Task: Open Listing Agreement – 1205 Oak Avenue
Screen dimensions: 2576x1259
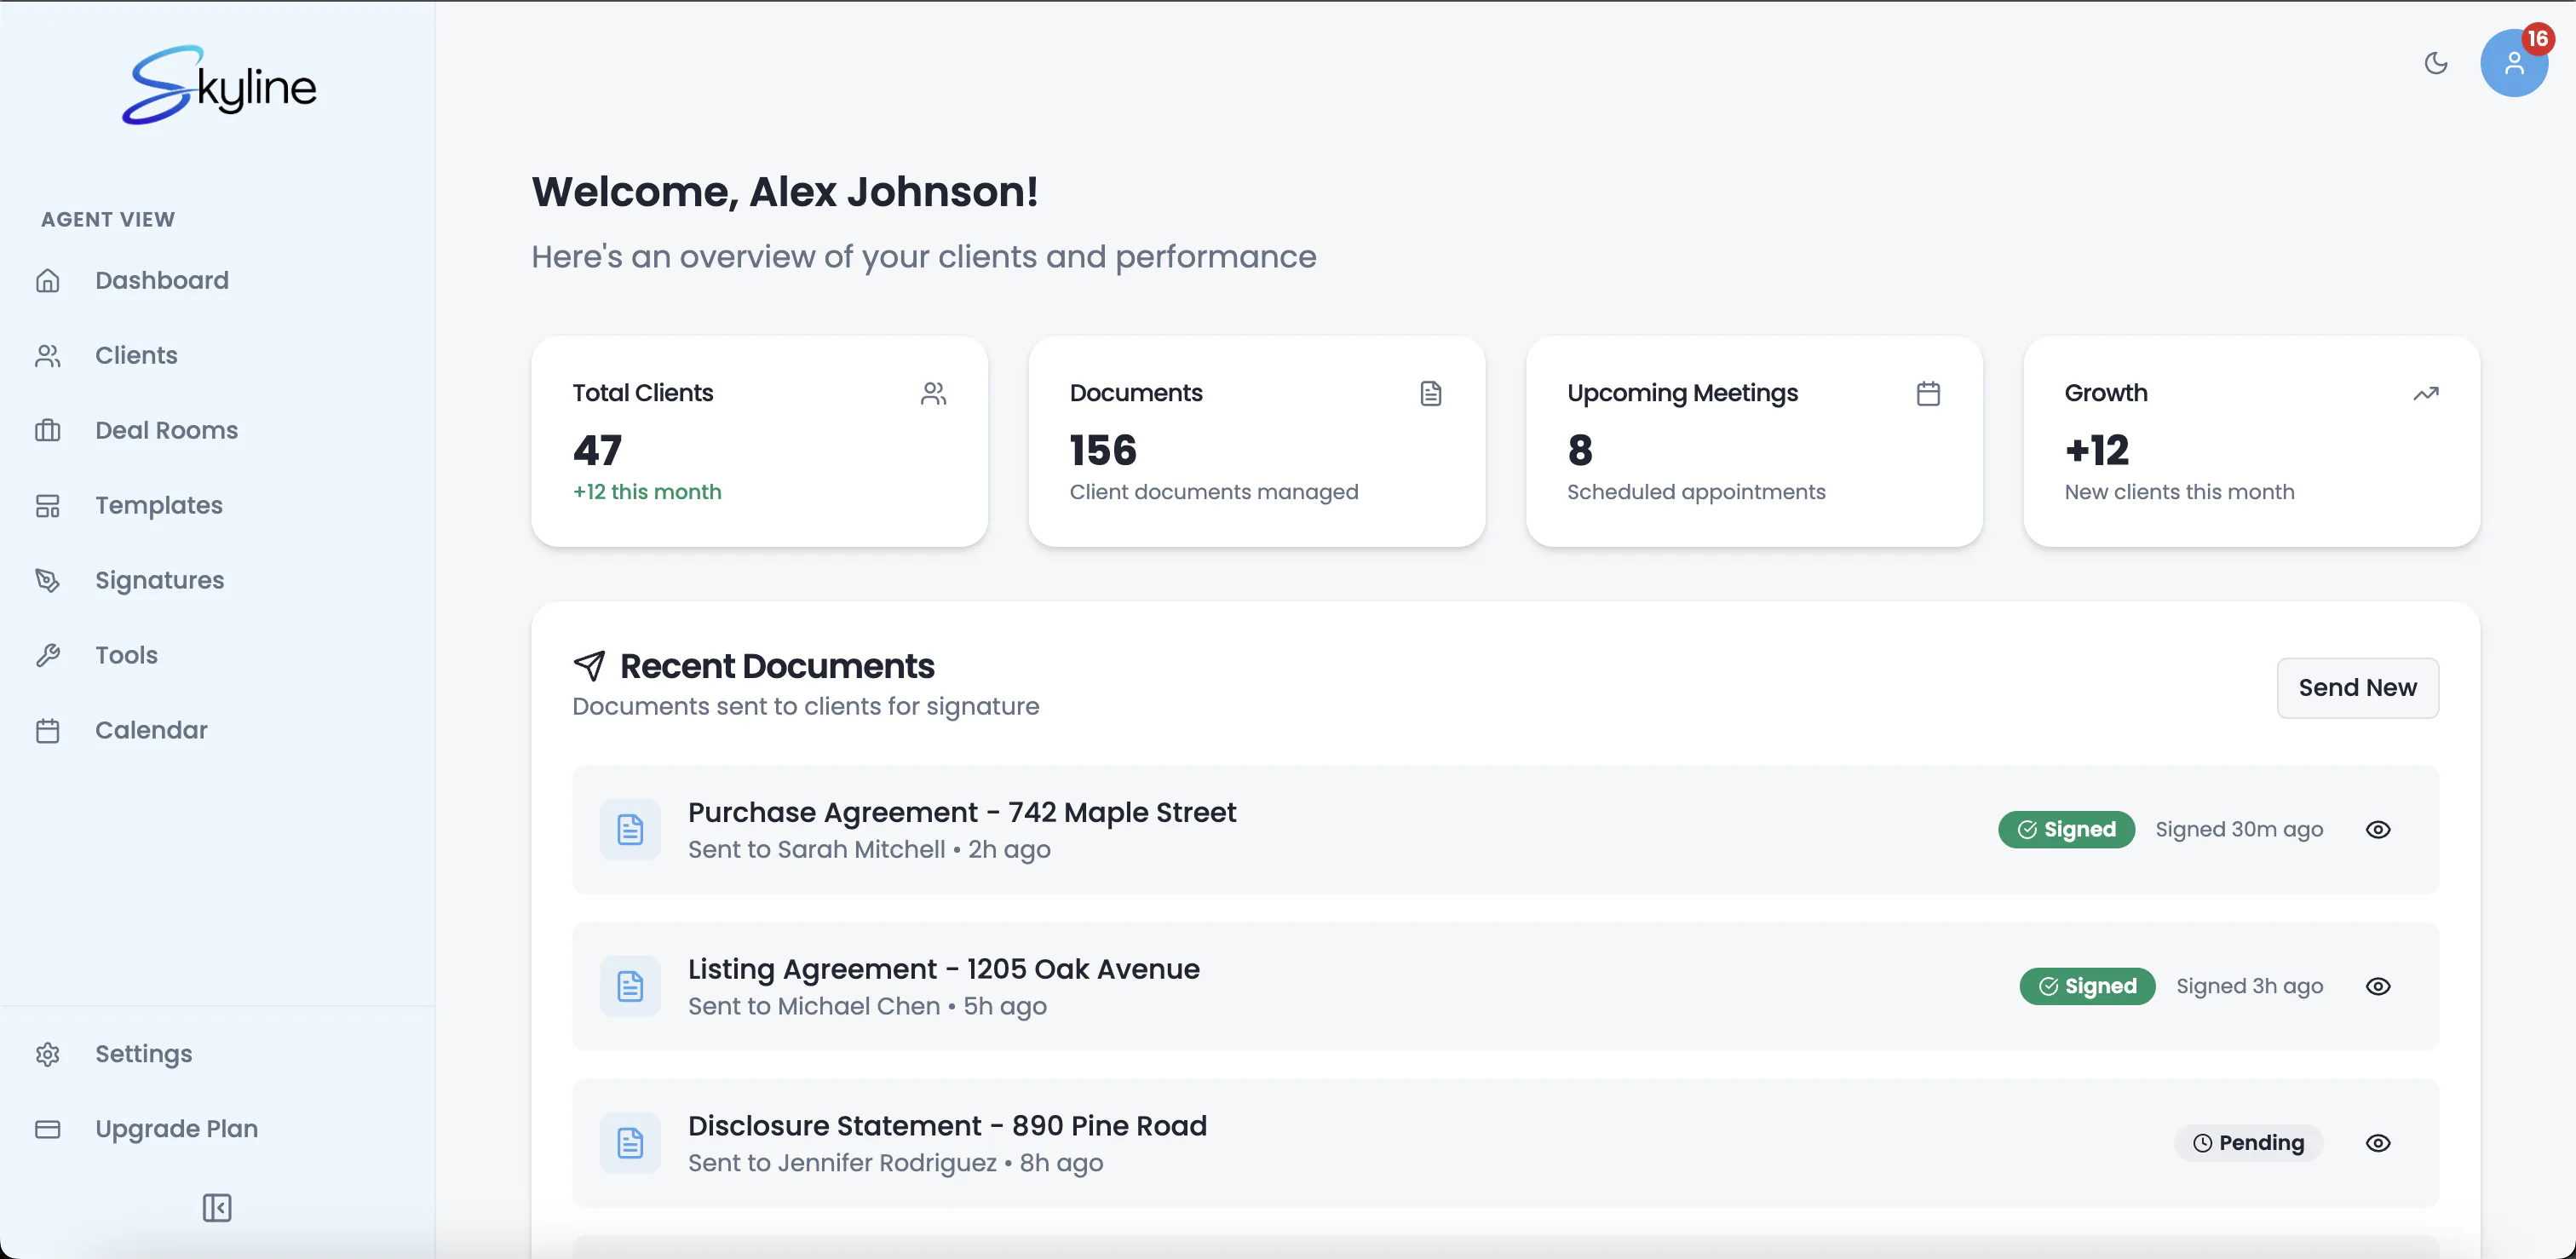Action: point(943,970)
